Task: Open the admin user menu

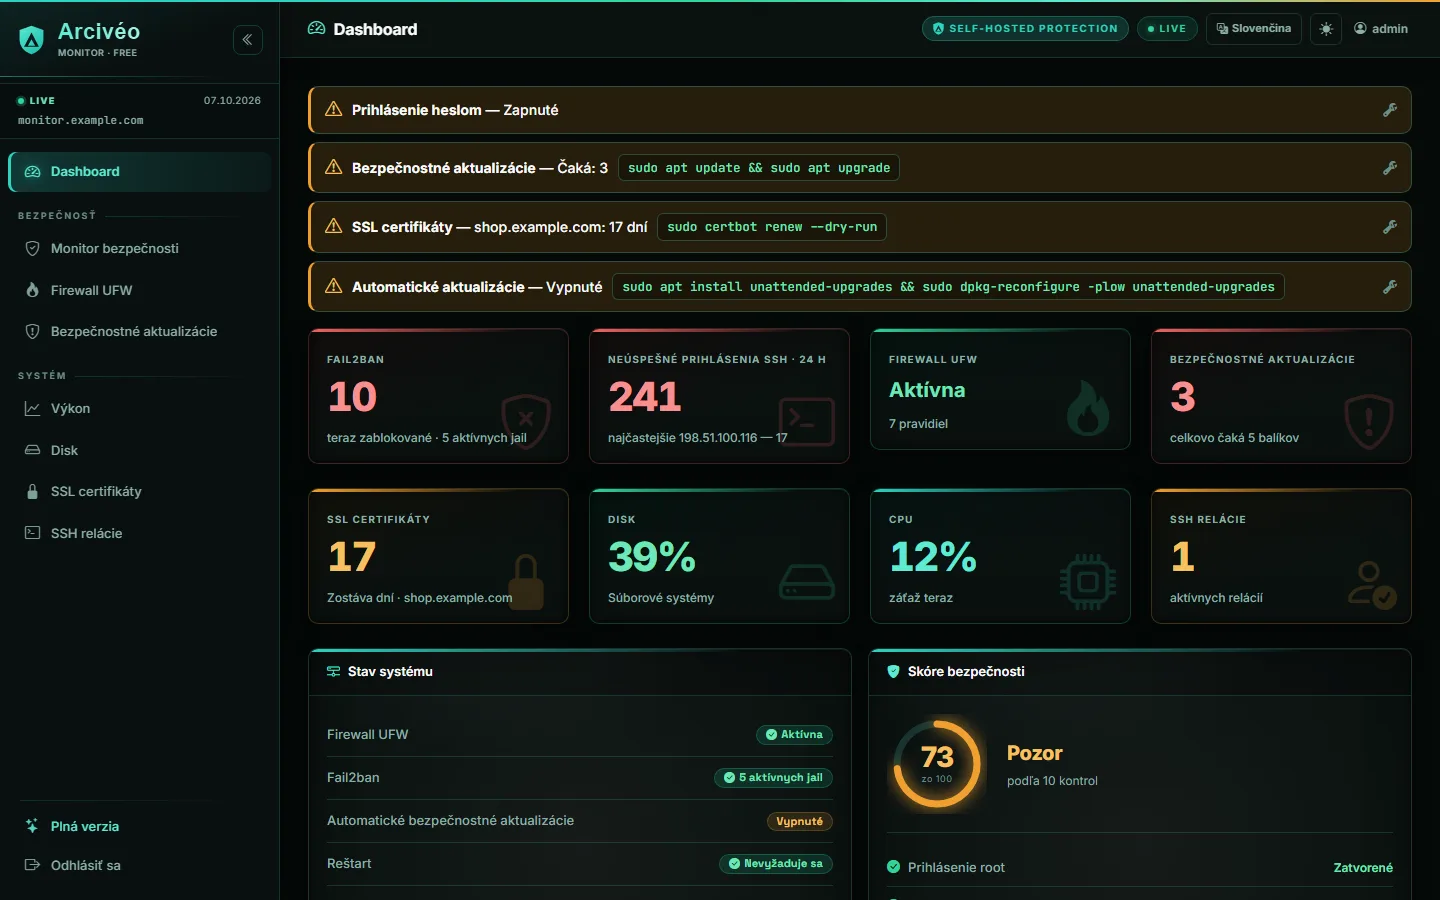Action: tap(1381, 29)
